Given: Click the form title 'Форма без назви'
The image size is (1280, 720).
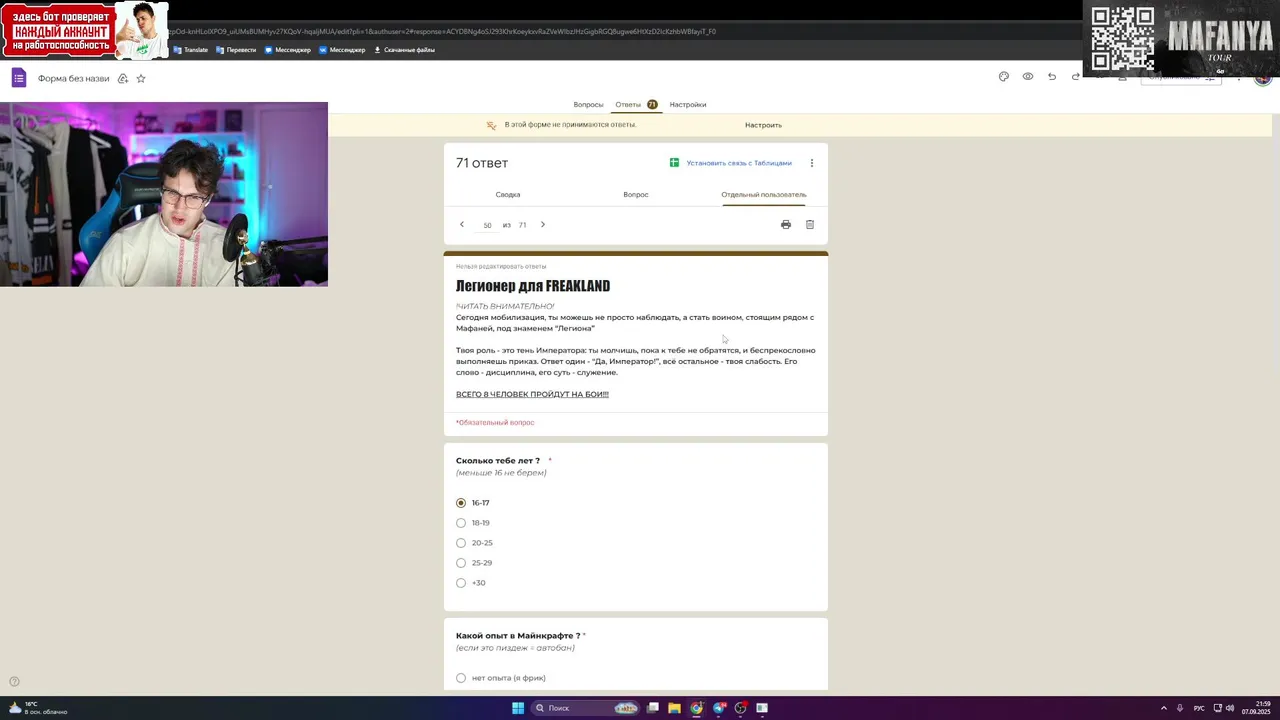Looking at the screenshot, I should click(73, 78).
